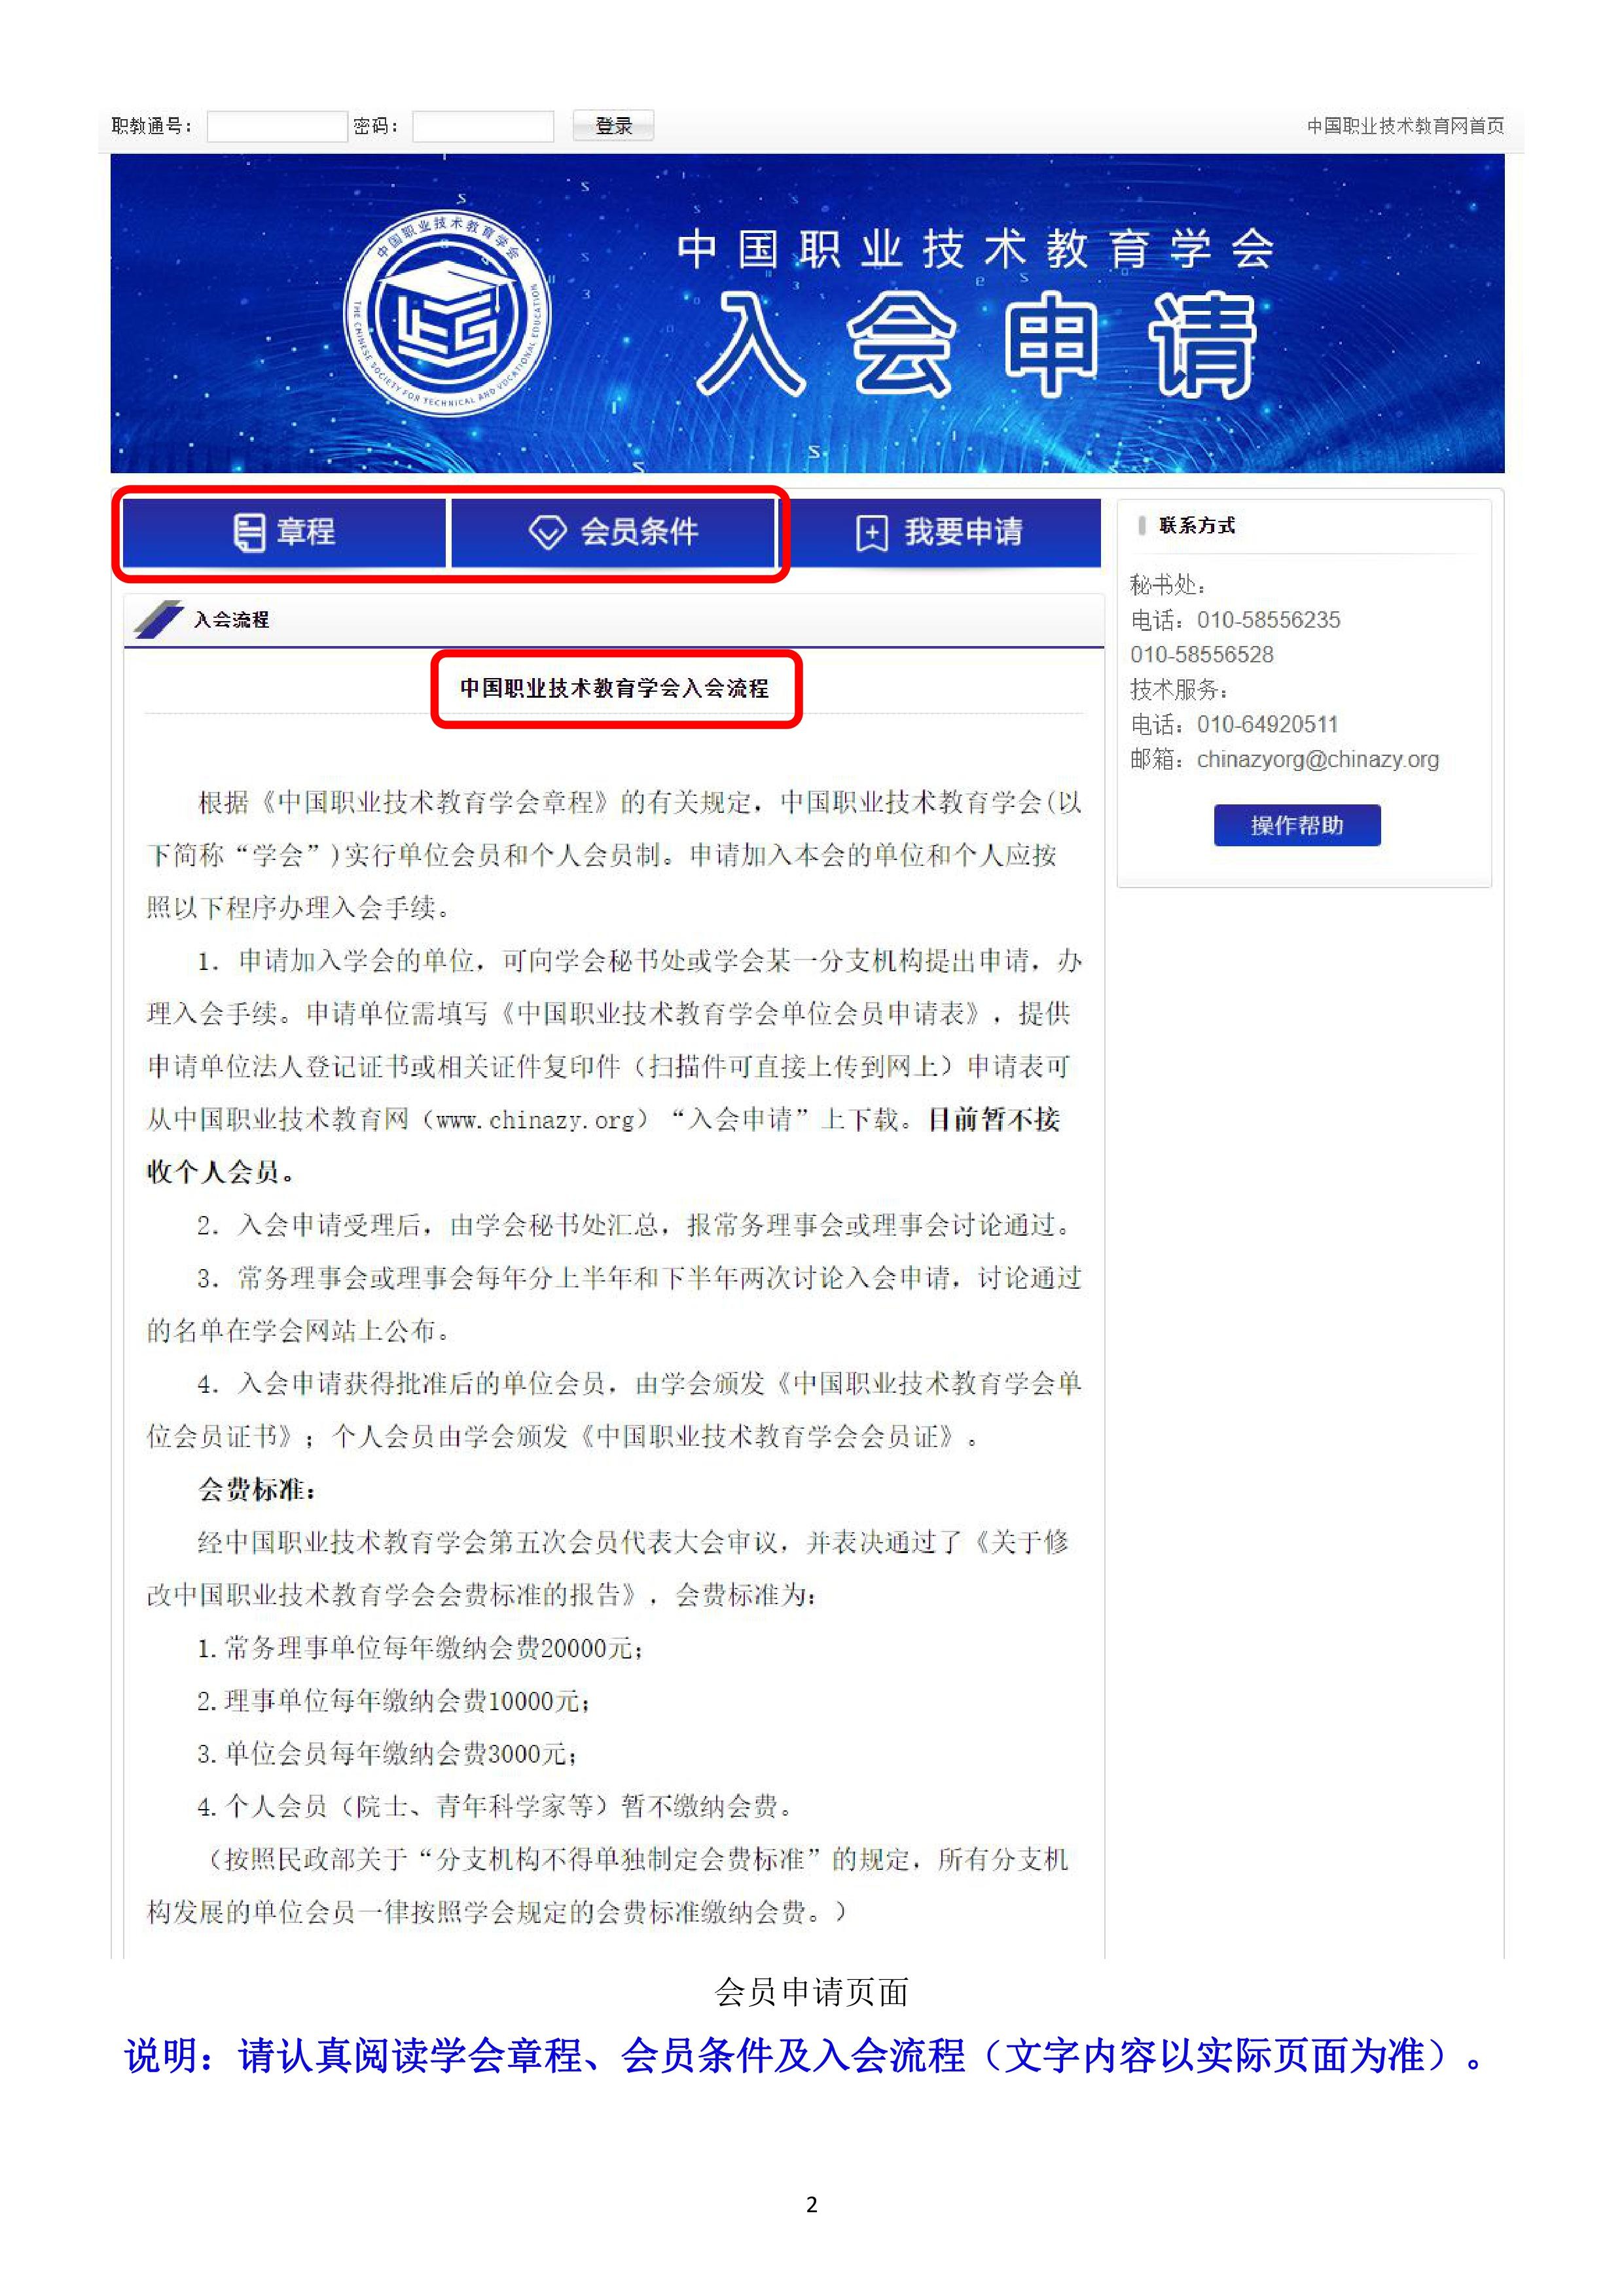The width and height of the screenshot is (1624, 2296).
Task: Click the 入会流程 section header
Action: click(231, 620)
